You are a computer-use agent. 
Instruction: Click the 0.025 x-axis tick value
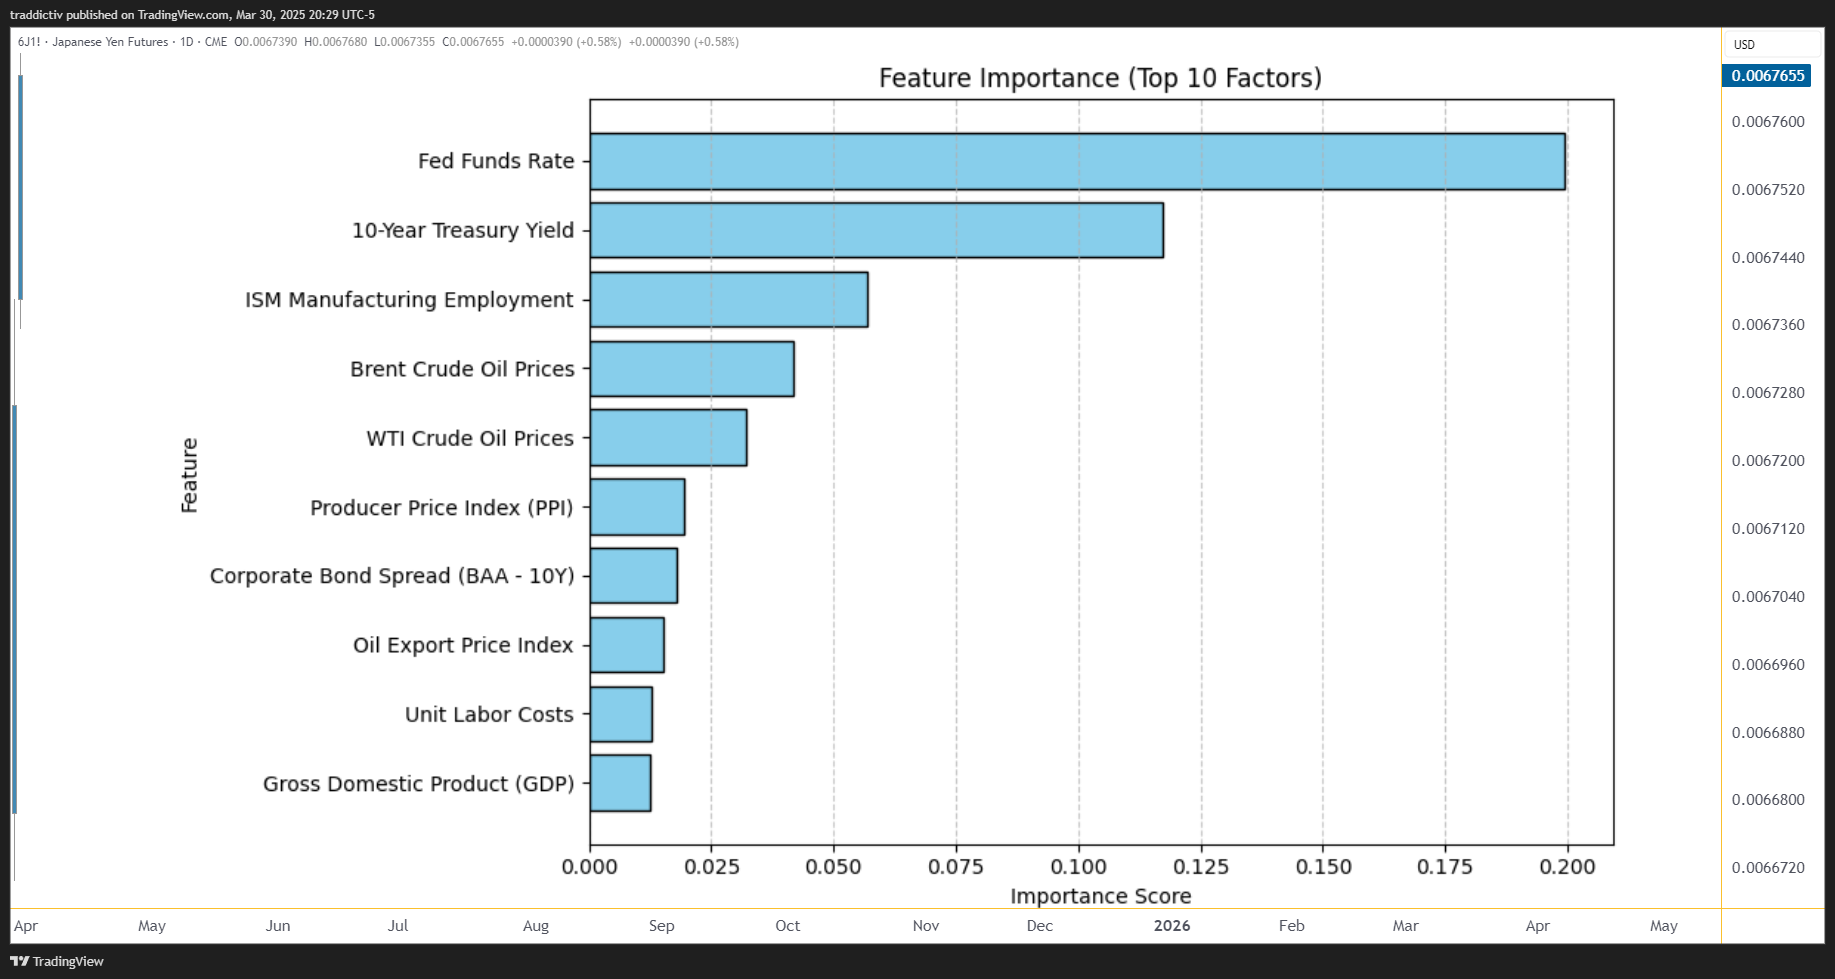pos(712,867)
